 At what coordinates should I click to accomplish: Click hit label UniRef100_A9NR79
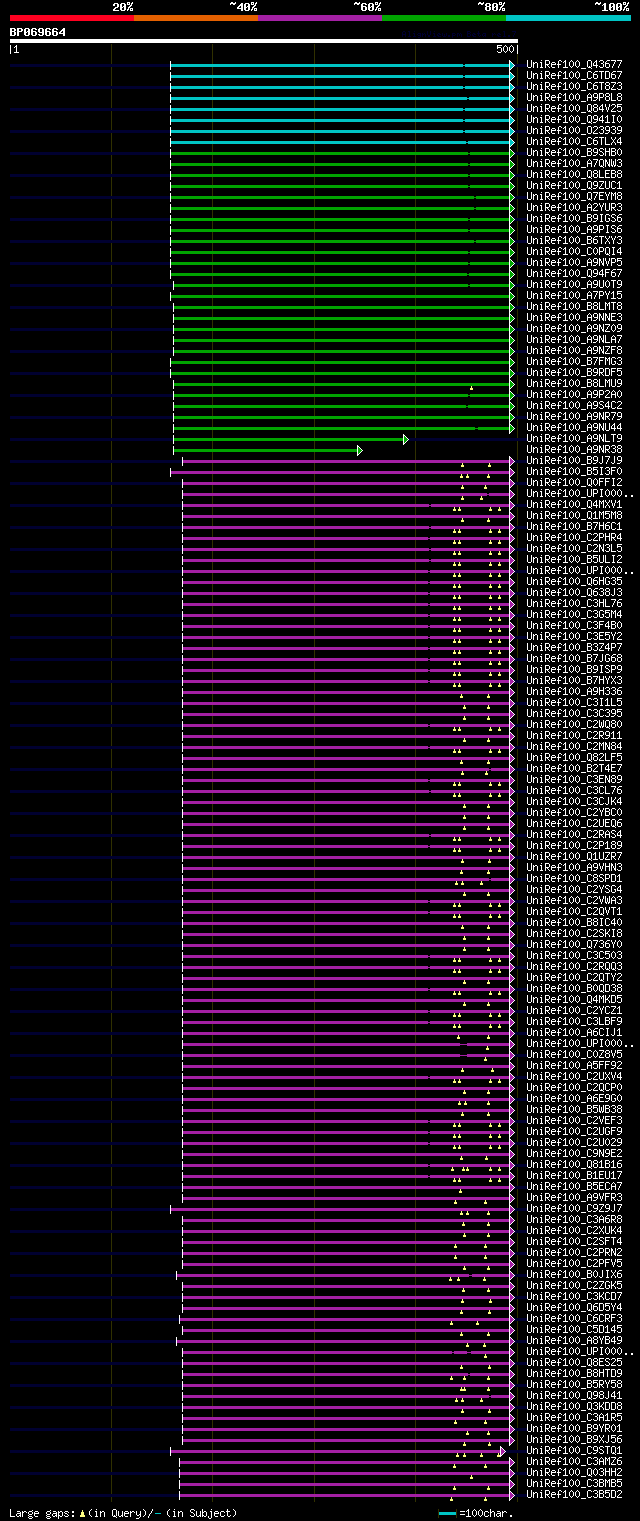574,416
